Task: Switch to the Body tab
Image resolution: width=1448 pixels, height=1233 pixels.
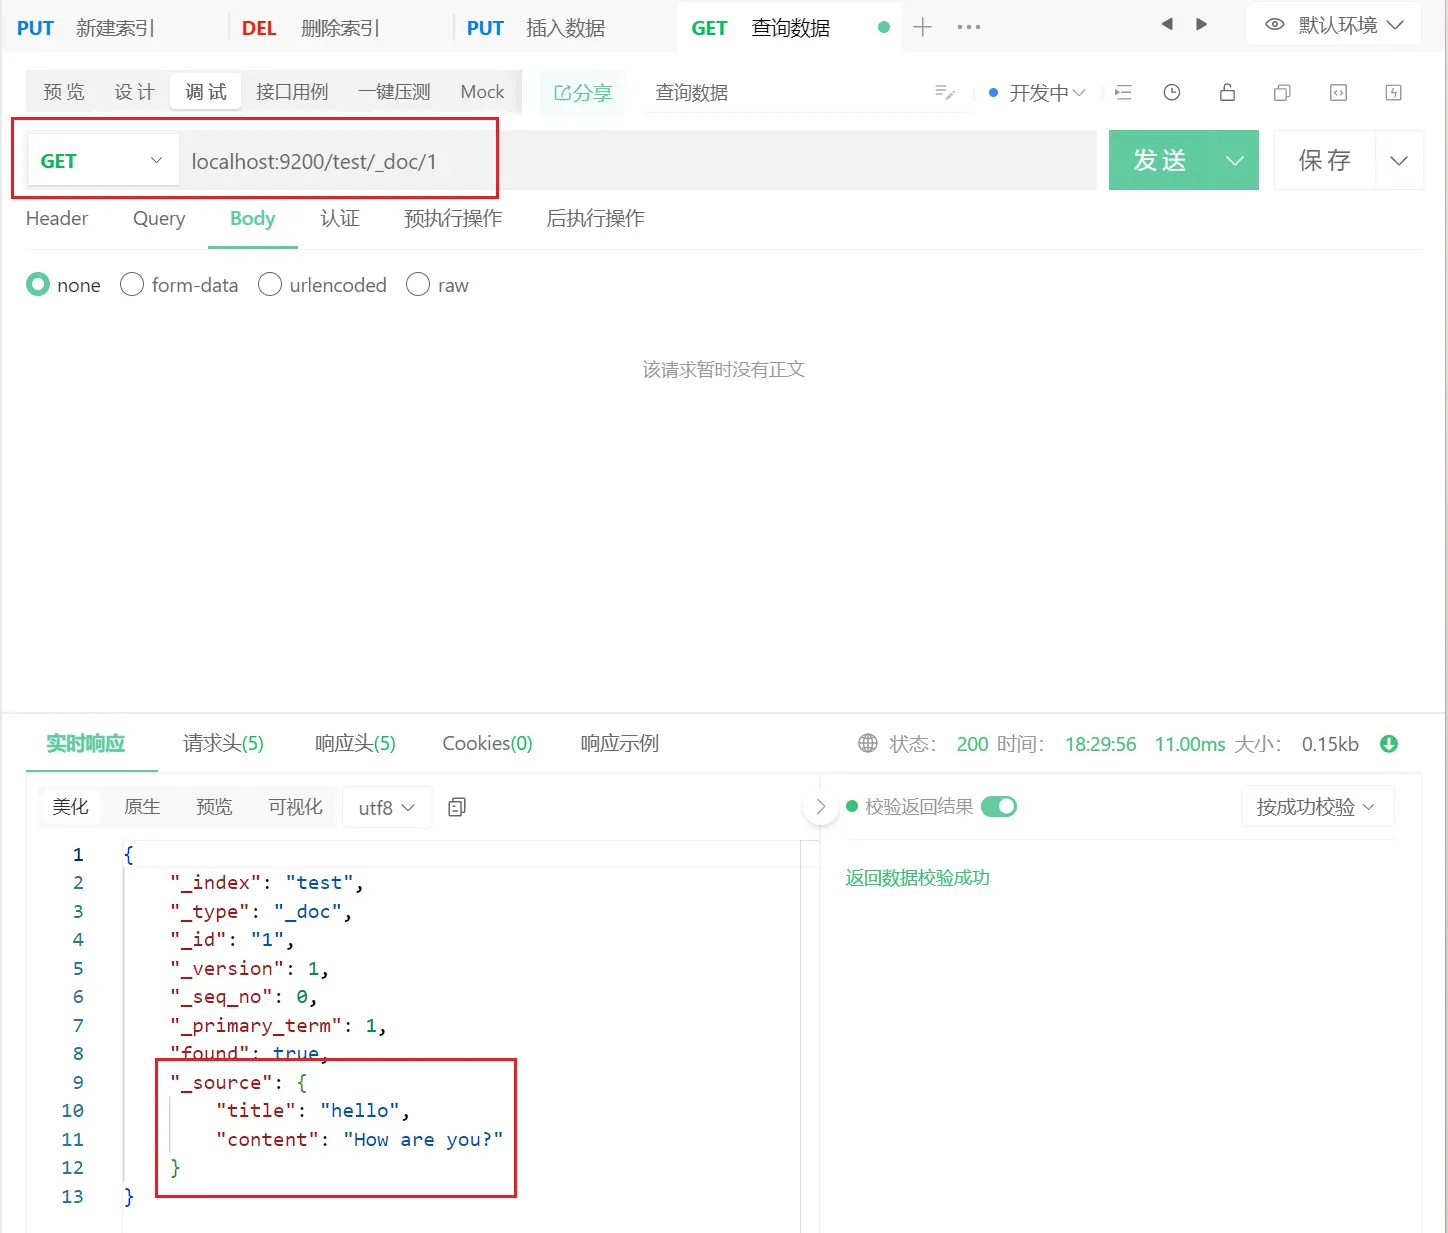Action: (252, 218)
